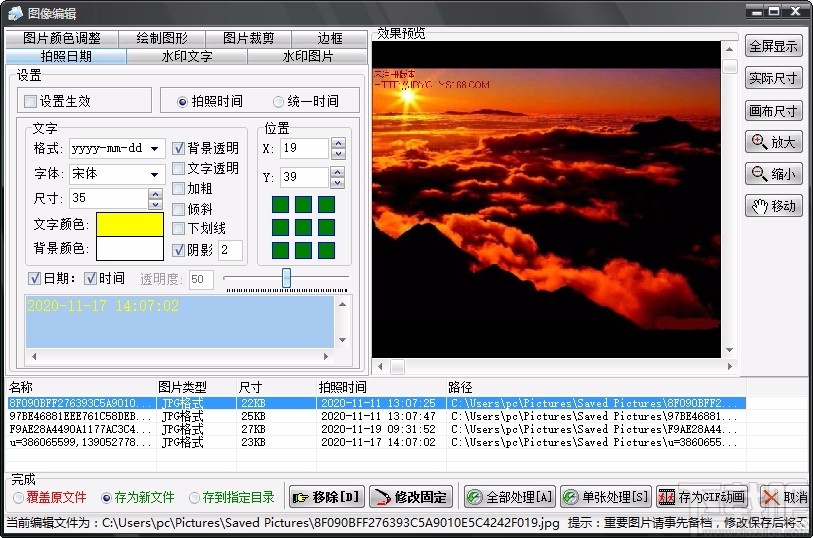
Task: Open the 拍照日期 tab
Action: click(66, 56)
